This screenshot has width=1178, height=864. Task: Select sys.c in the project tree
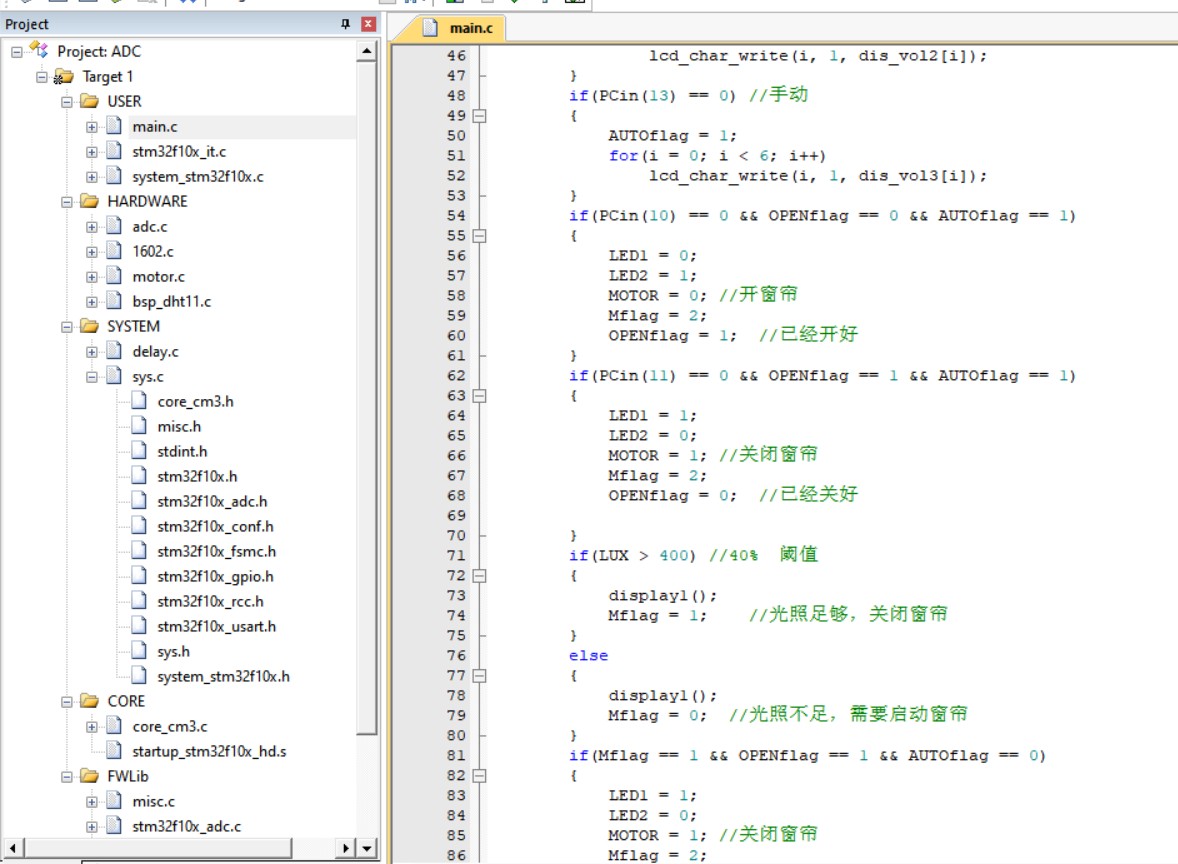[x=148, y=377]
